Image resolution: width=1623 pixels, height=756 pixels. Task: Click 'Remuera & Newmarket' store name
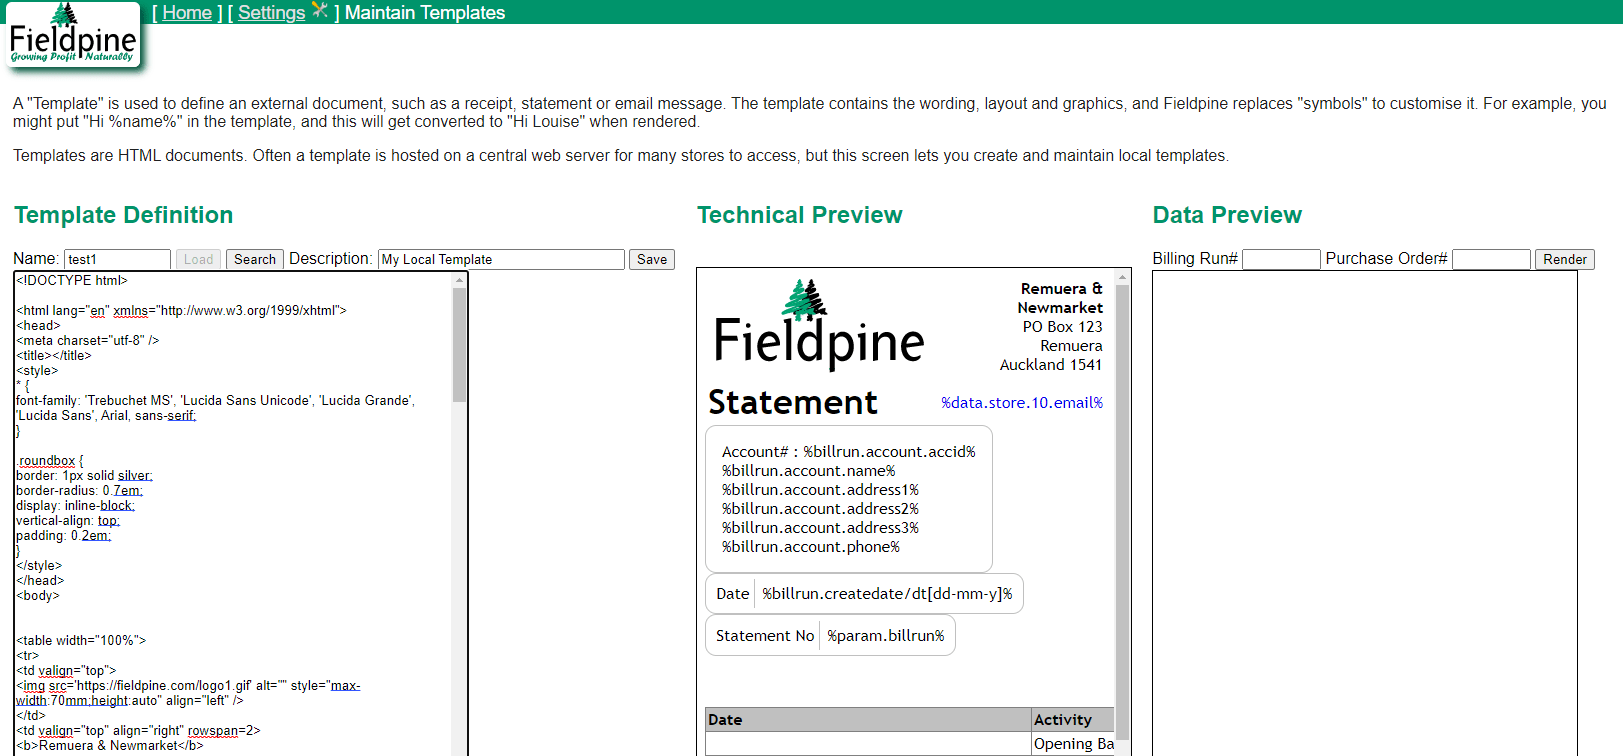coord(1060,298)
